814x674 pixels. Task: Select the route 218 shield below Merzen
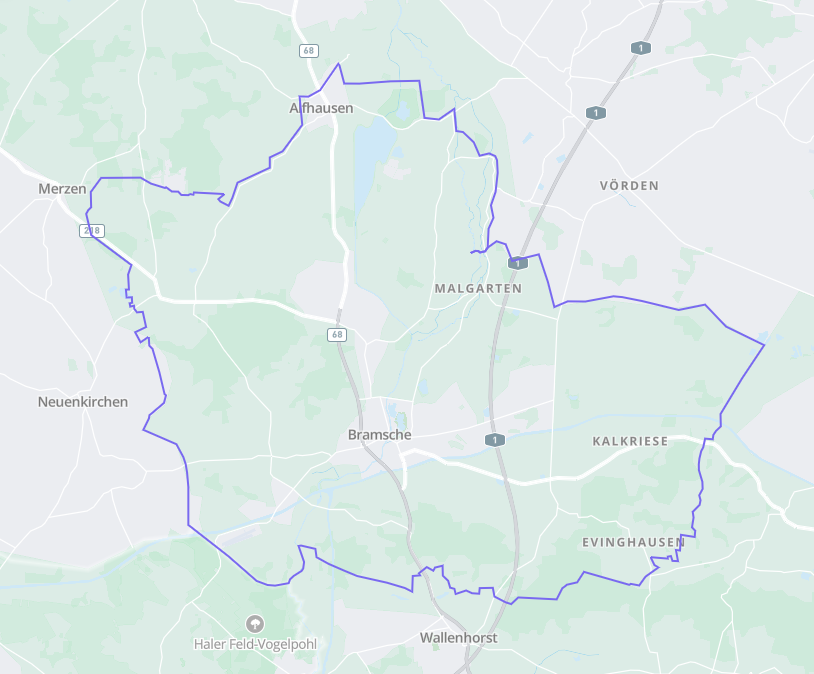(92, 231)
